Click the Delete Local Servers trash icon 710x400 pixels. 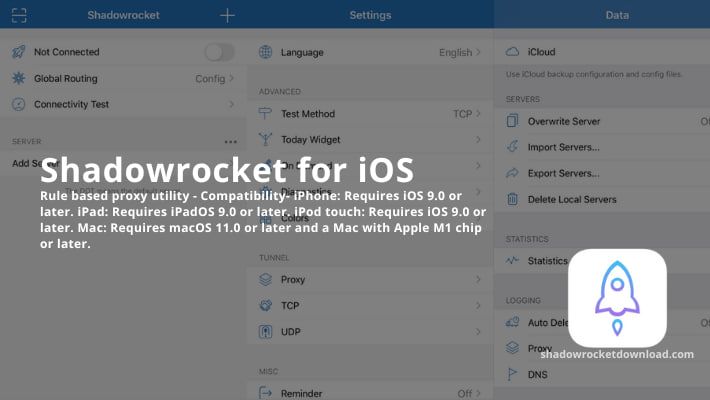point(512,199)
